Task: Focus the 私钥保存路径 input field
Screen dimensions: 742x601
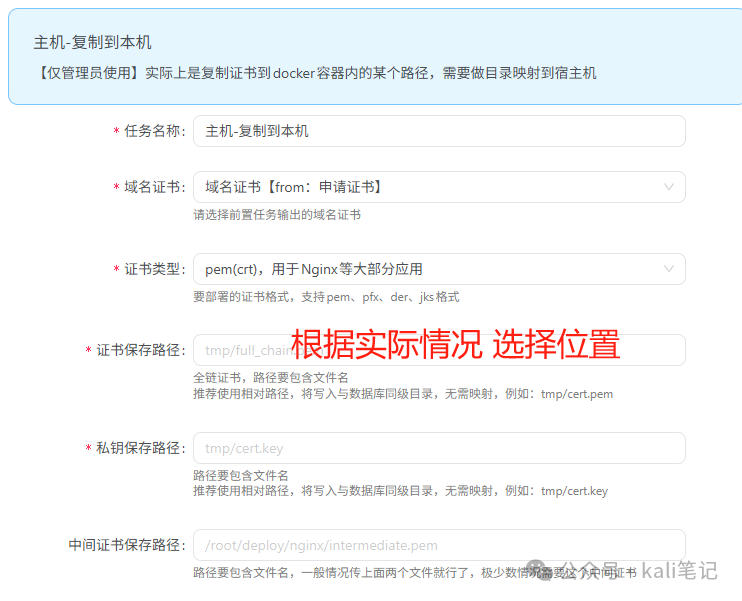Action: 439,448
